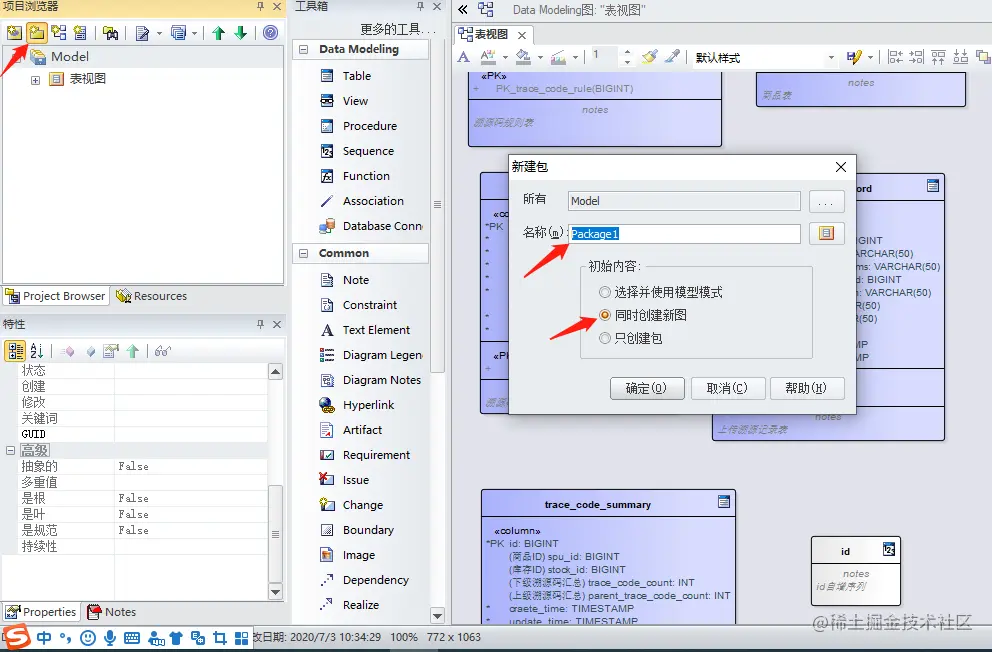Click the line color swatch icon
The height and width of the screenshot is (652, 992).
coord(559,58)
